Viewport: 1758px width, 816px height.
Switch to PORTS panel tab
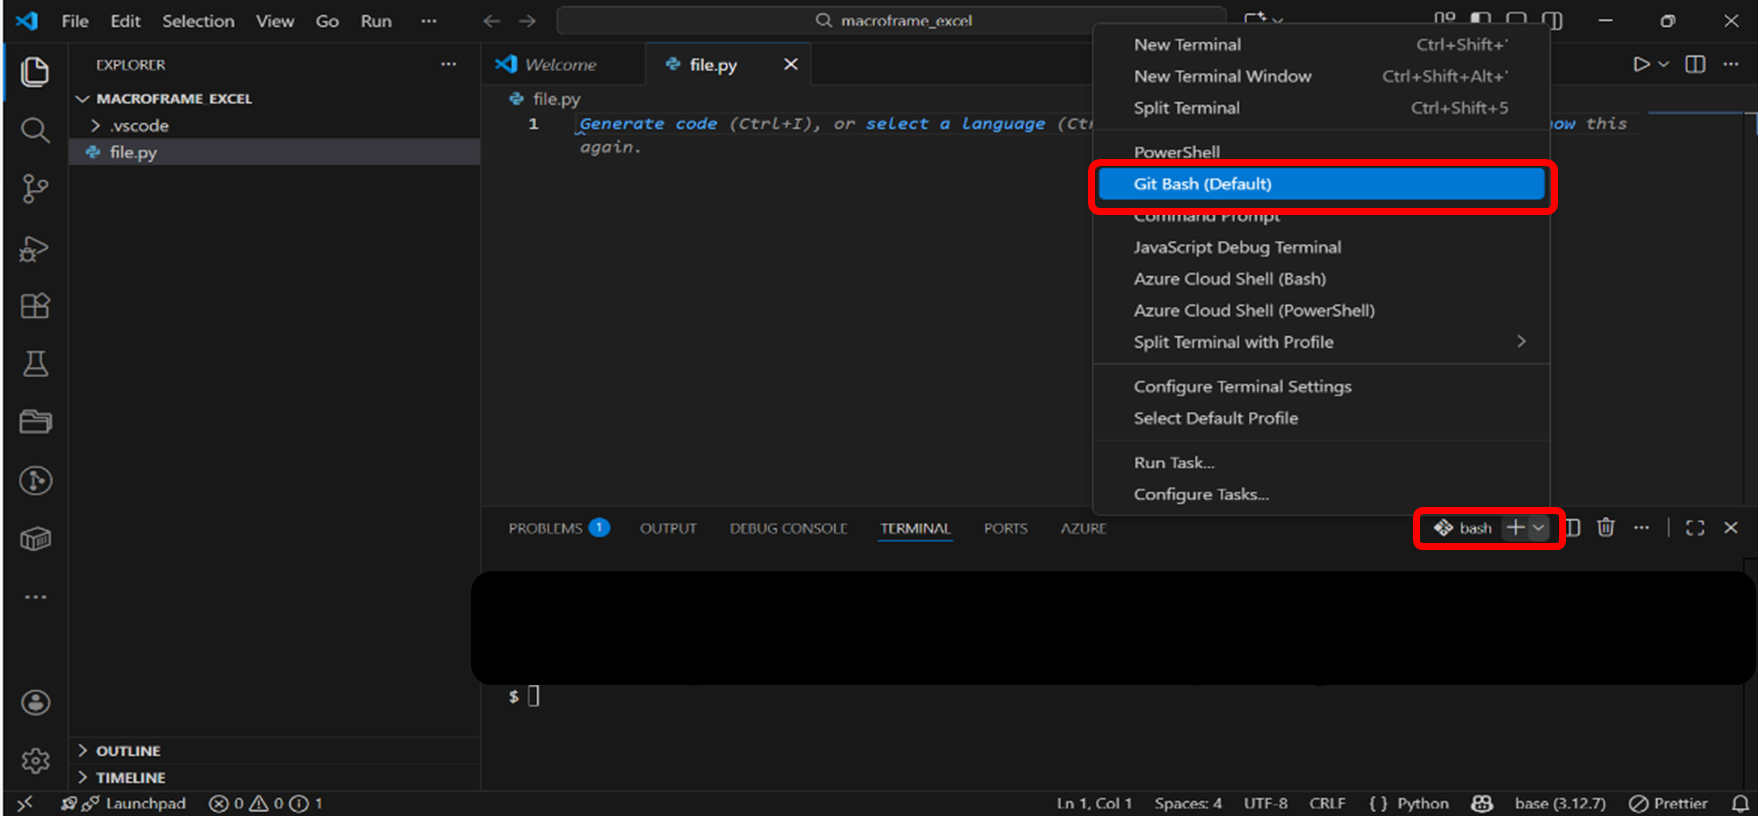pyautogui.click(x=1005, y=528)
